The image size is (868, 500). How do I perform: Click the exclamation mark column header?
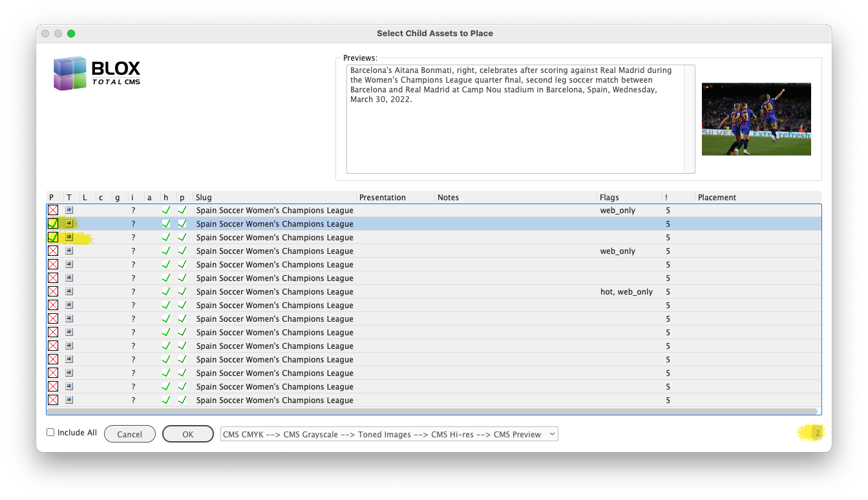[666, 197]
